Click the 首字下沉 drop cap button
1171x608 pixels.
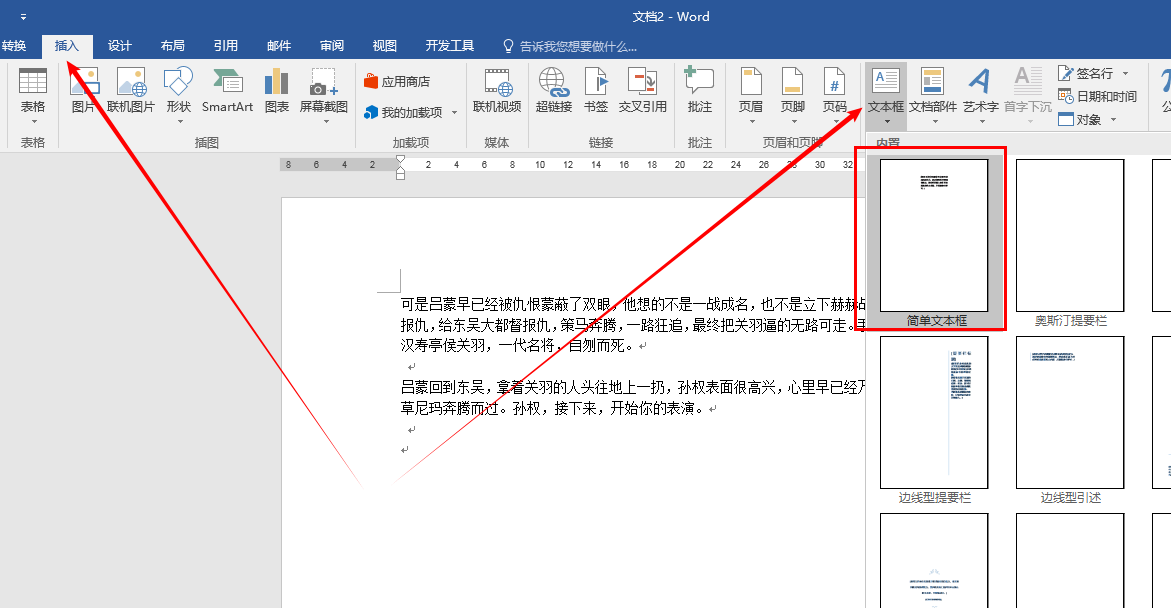tap(1028, 96)
